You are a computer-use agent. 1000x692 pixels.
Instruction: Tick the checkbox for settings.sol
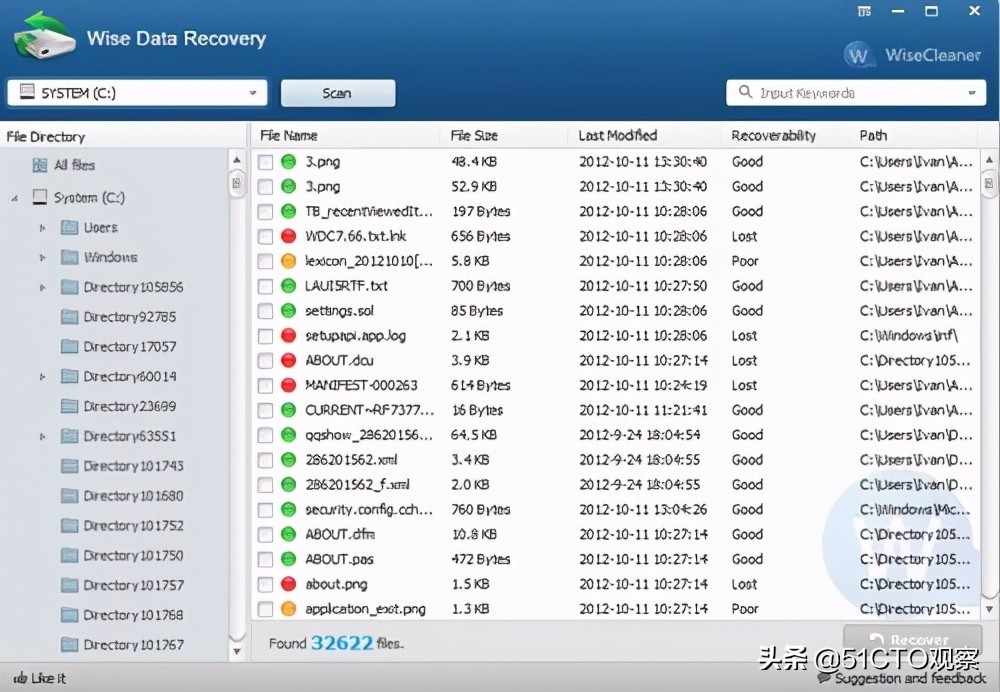(x=265, y=311)
